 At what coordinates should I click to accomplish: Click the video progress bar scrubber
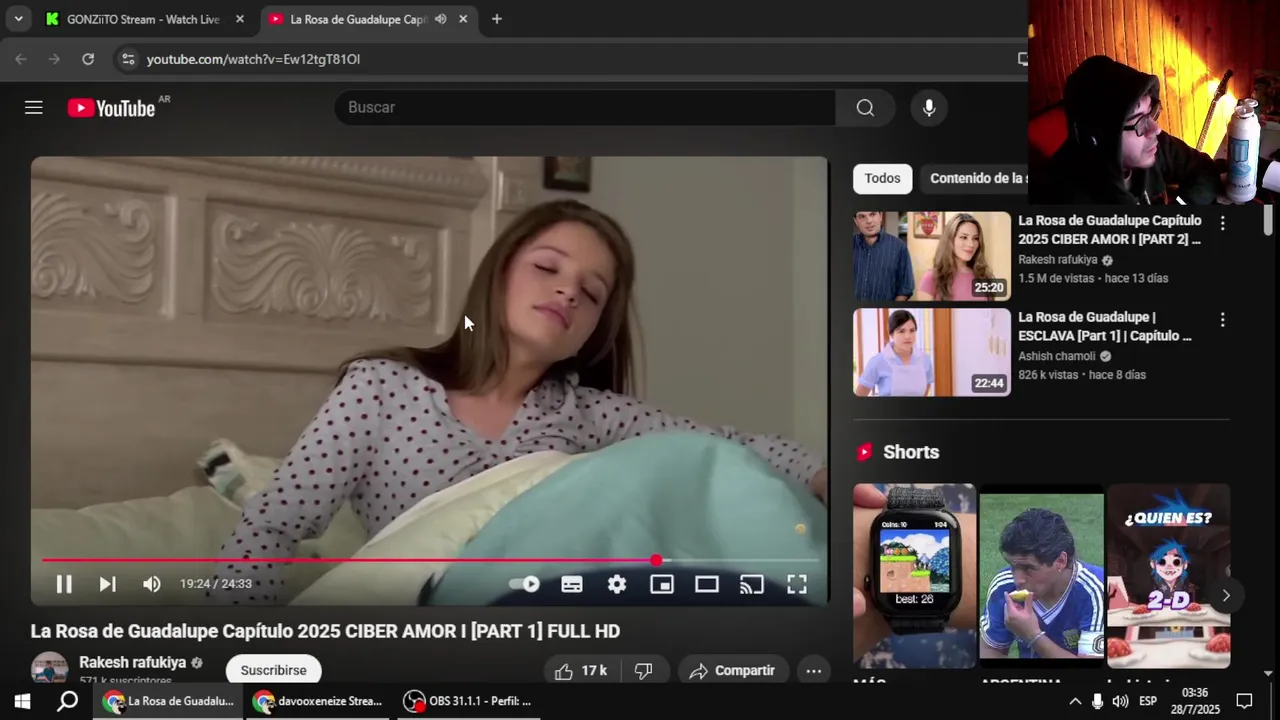point(655,560)
